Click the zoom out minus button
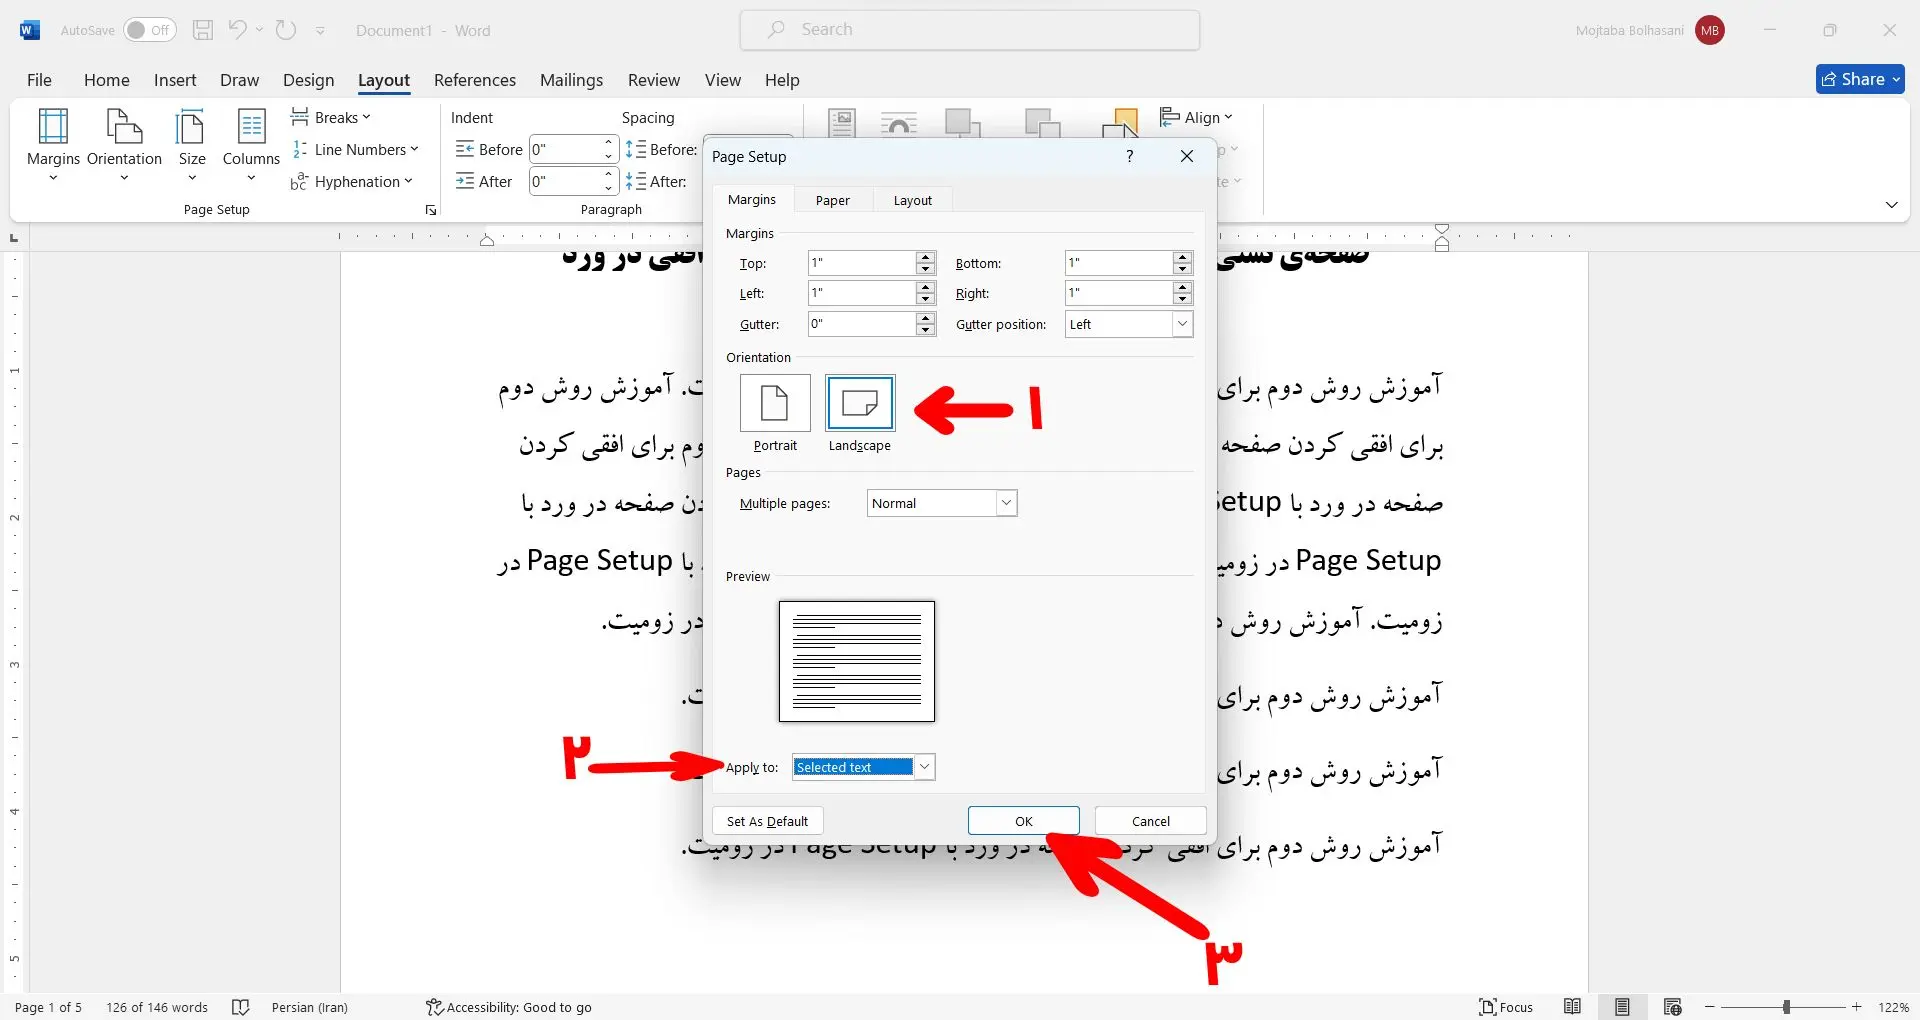The width and height of the screenshot is (1920, 1020). point(1710,1007)
